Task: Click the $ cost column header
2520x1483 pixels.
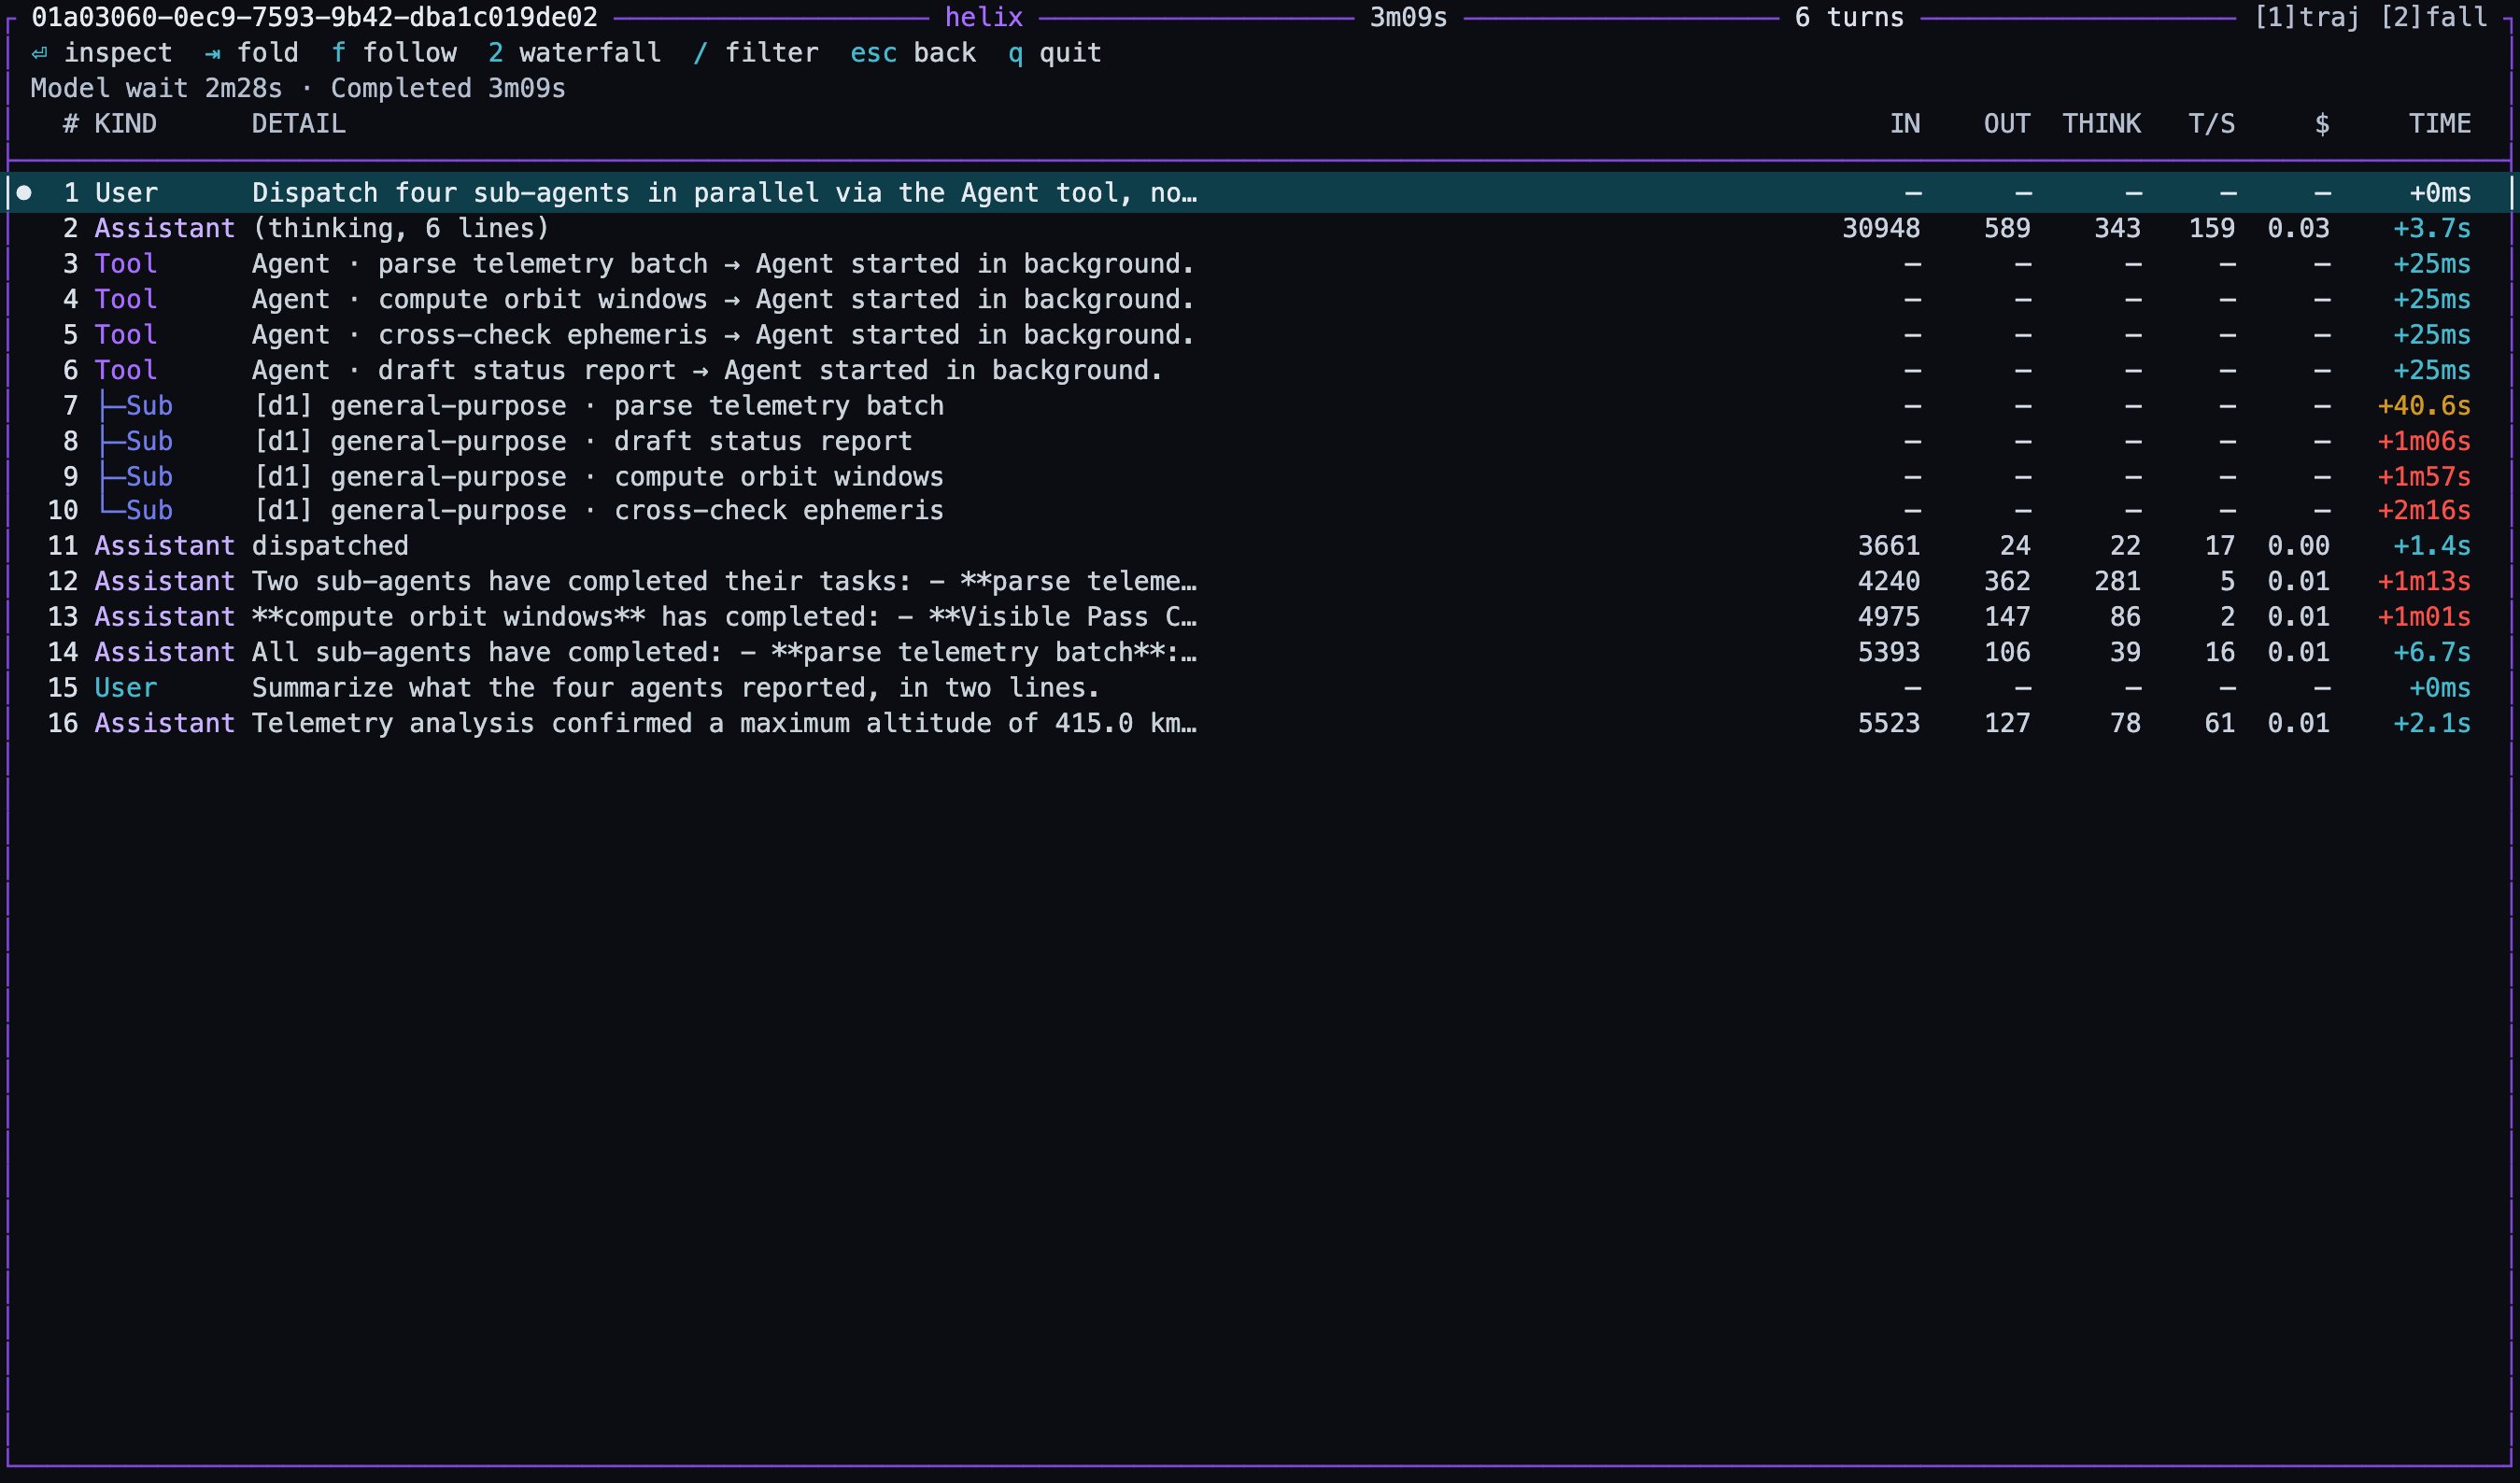Action: (x=2322, y=124)
